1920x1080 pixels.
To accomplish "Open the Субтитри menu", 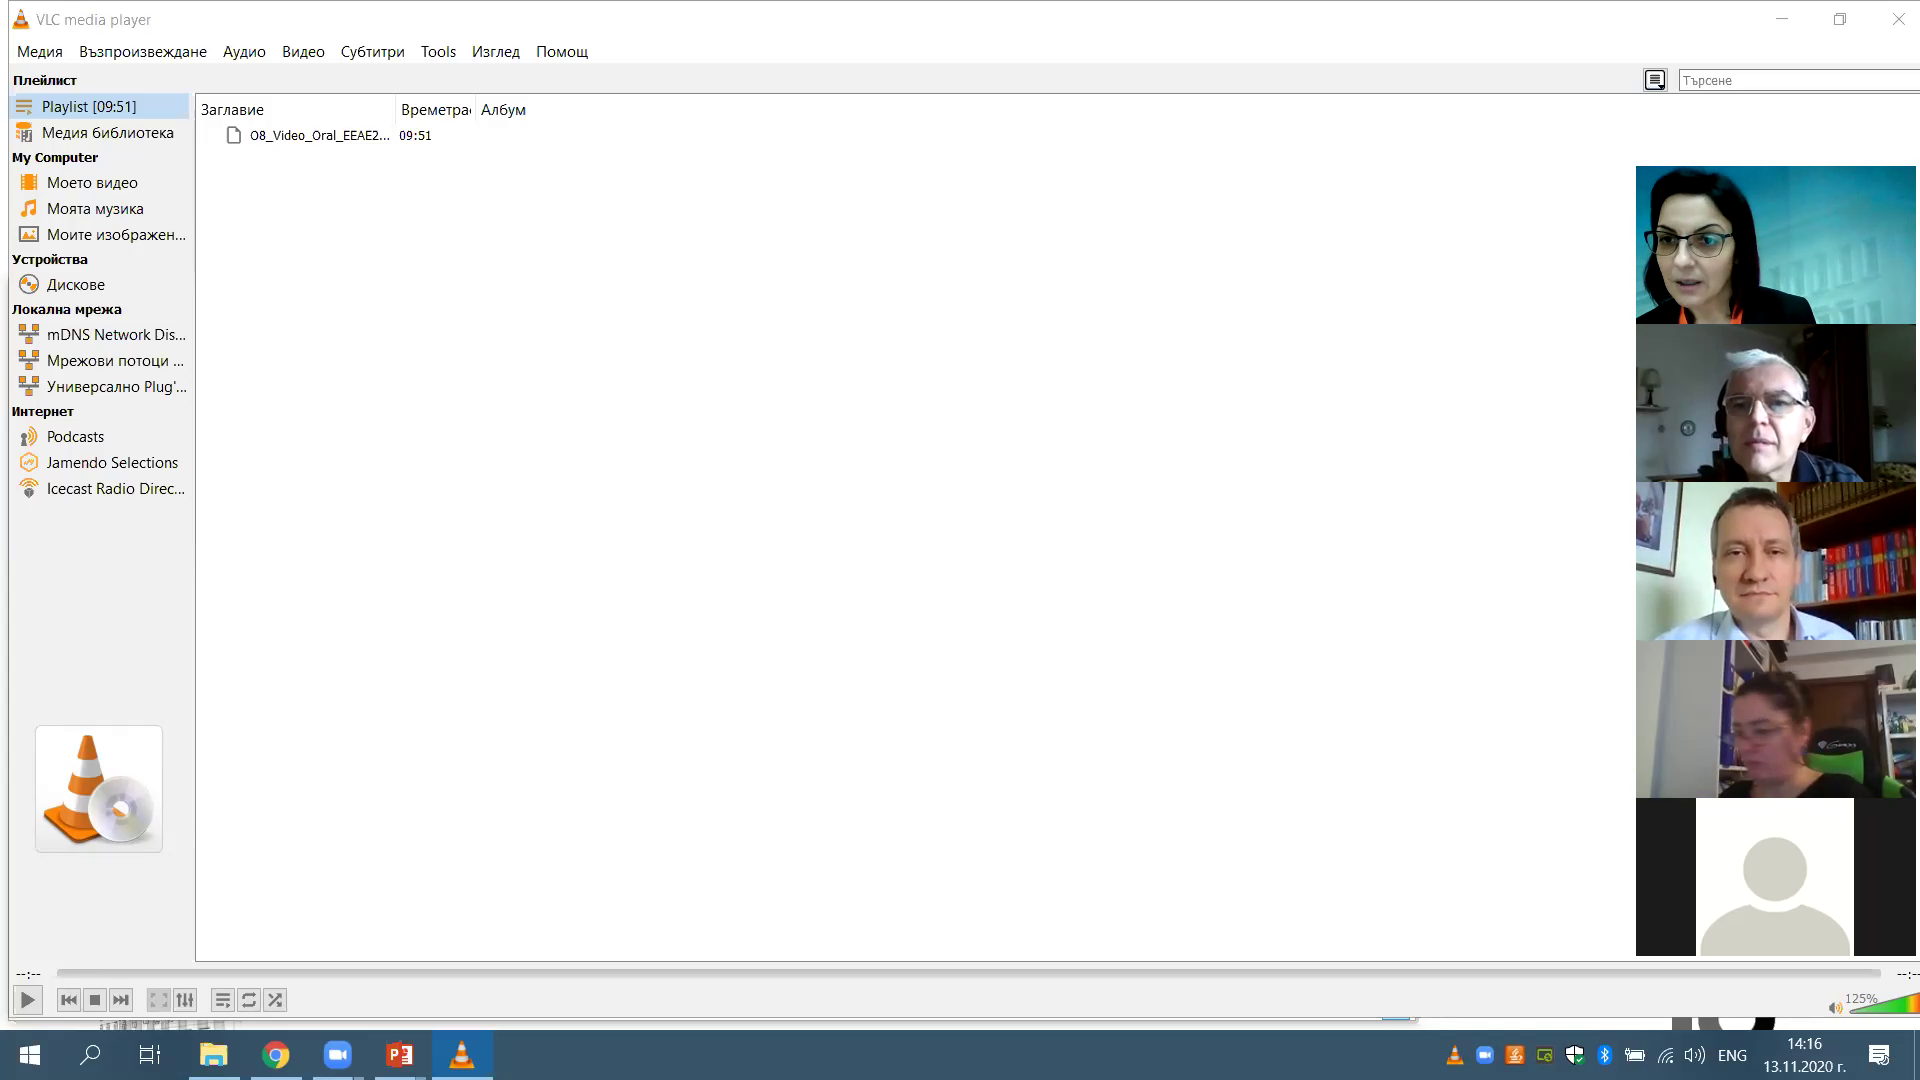I will click(x=372, y=52).
